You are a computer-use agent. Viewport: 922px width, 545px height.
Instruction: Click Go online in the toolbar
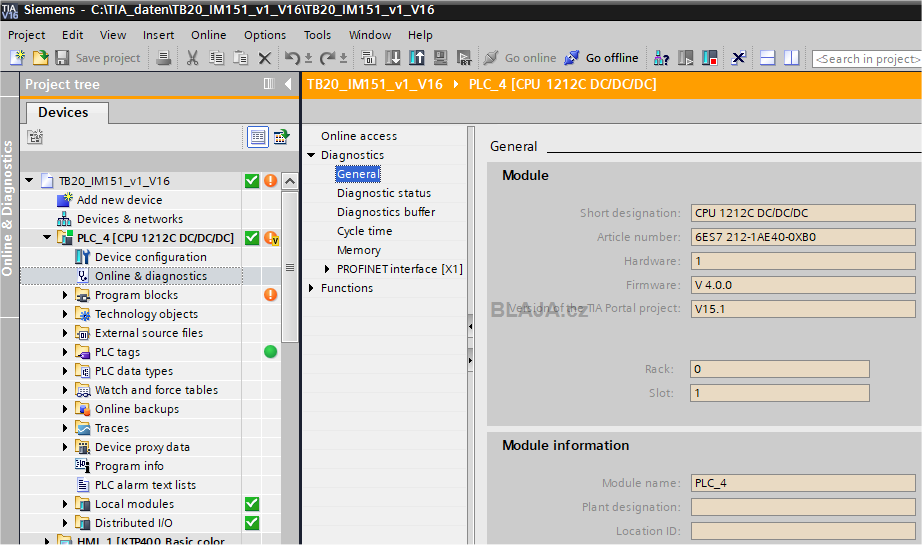click(x=520, y=58)
